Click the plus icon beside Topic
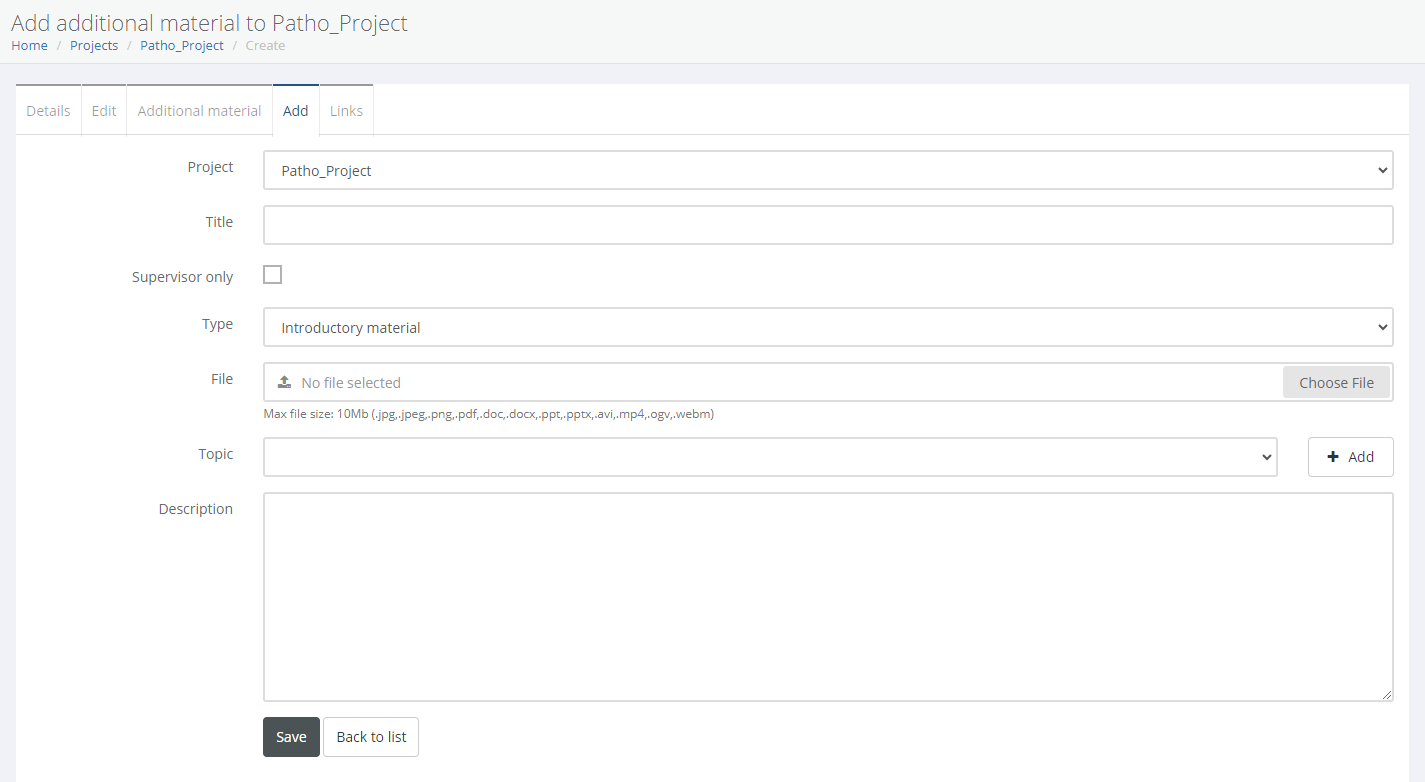The height and width of the screenshot is (782, 1425). [x=1332, y=457]
